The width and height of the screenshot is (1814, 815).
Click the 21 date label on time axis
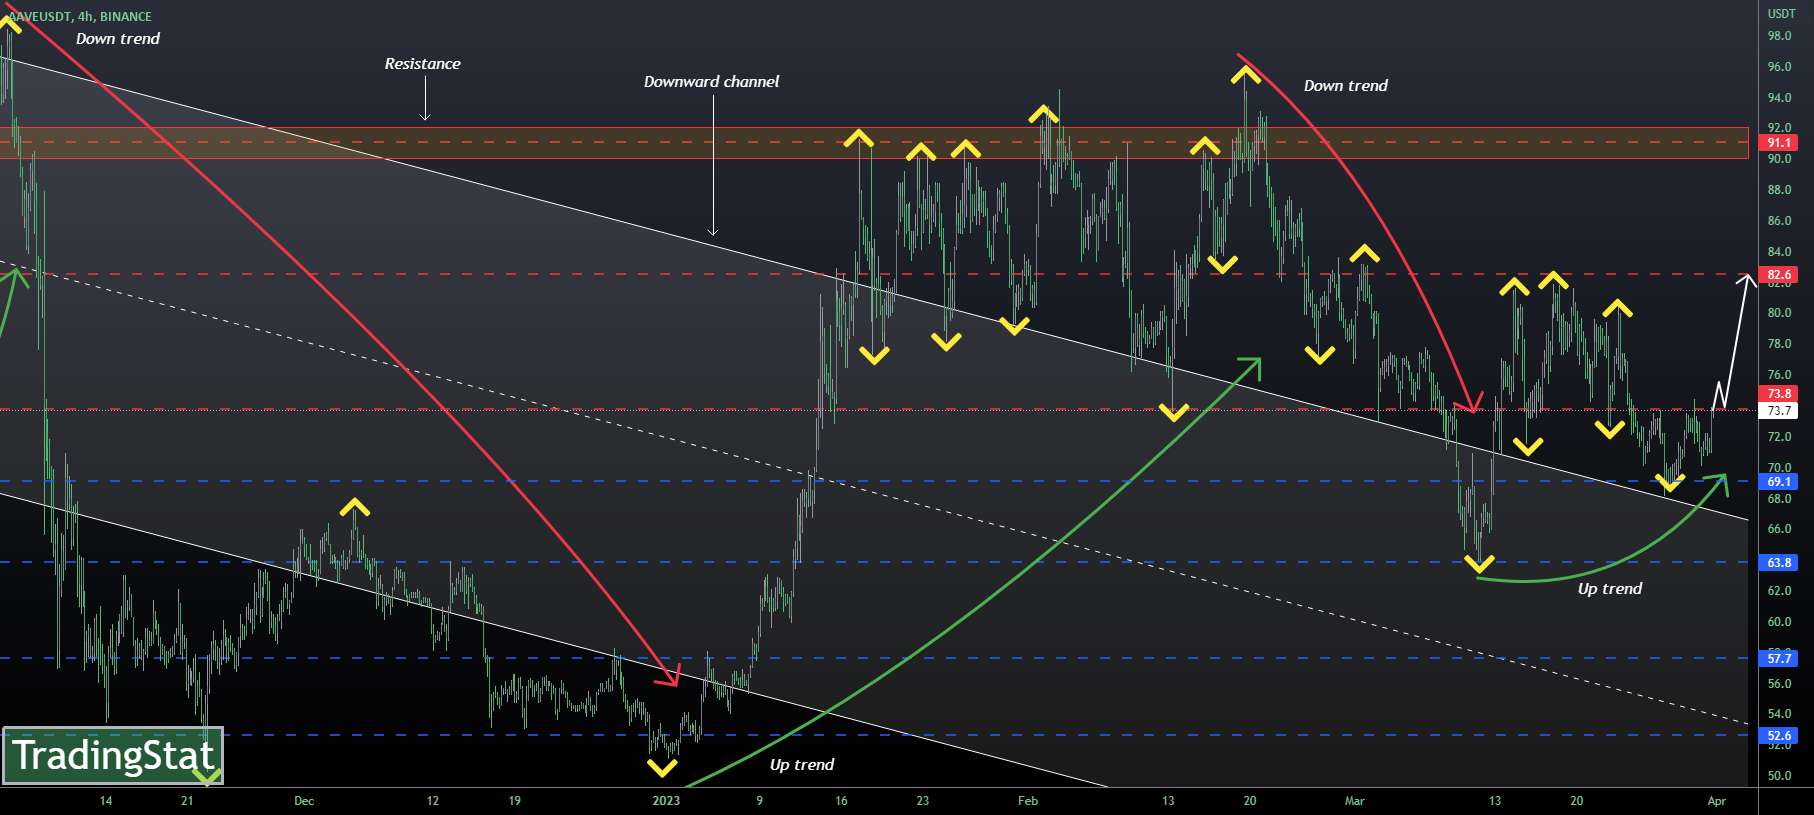(187, 801)
